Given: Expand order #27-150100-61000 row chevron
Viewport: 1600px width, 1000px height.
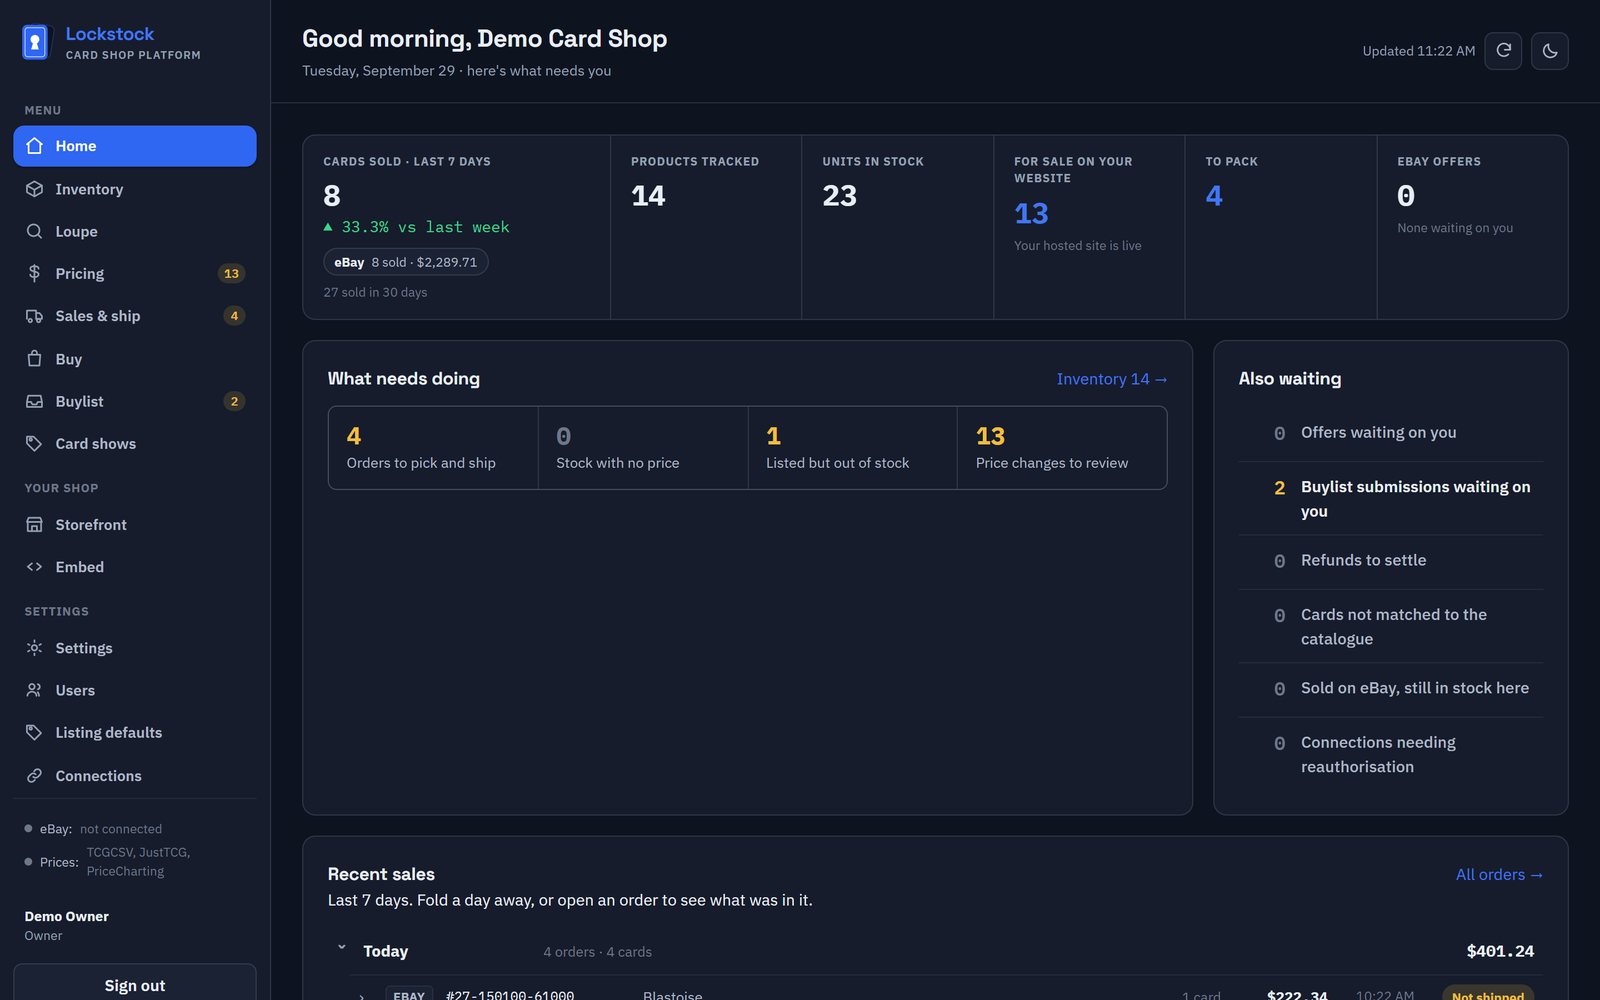Looking at the screenshot, I should click(x=362, y=996).
